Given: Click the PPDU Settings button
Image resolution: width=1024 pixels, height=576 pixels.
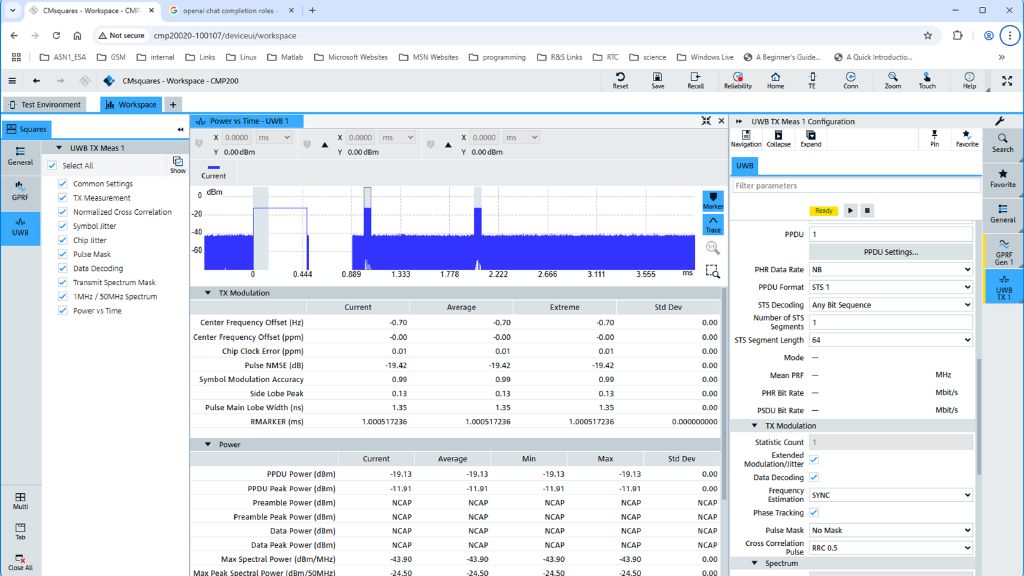Looking at the screenshot, I should (x=890, y=252).
